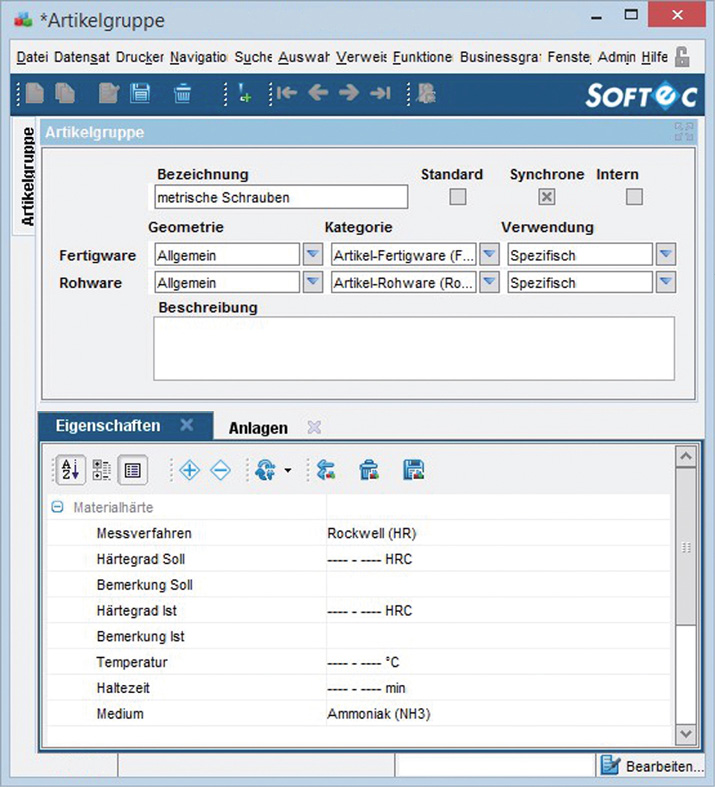Toggle the property description list icon

pyautogui.click(x=132, y=470)
